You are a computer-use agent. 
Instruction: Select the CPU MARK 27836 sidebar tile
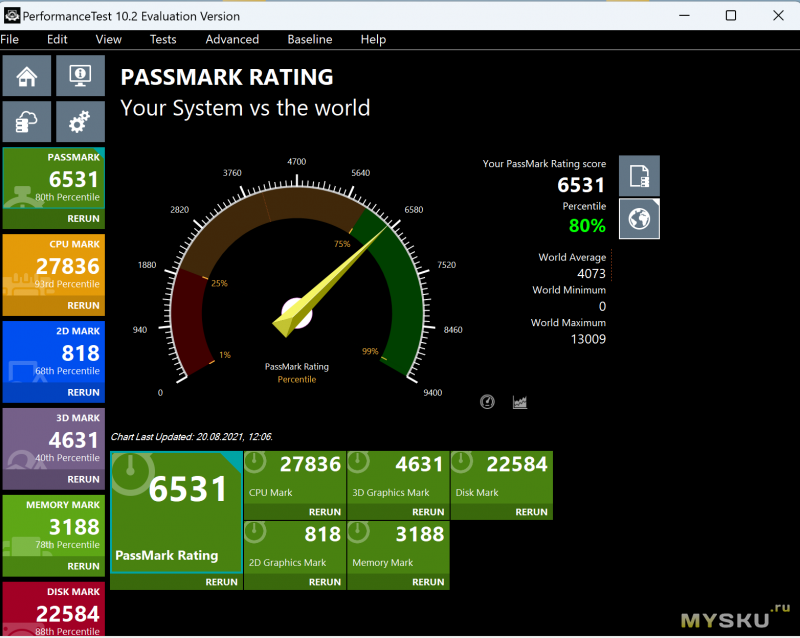pos(54,265)
